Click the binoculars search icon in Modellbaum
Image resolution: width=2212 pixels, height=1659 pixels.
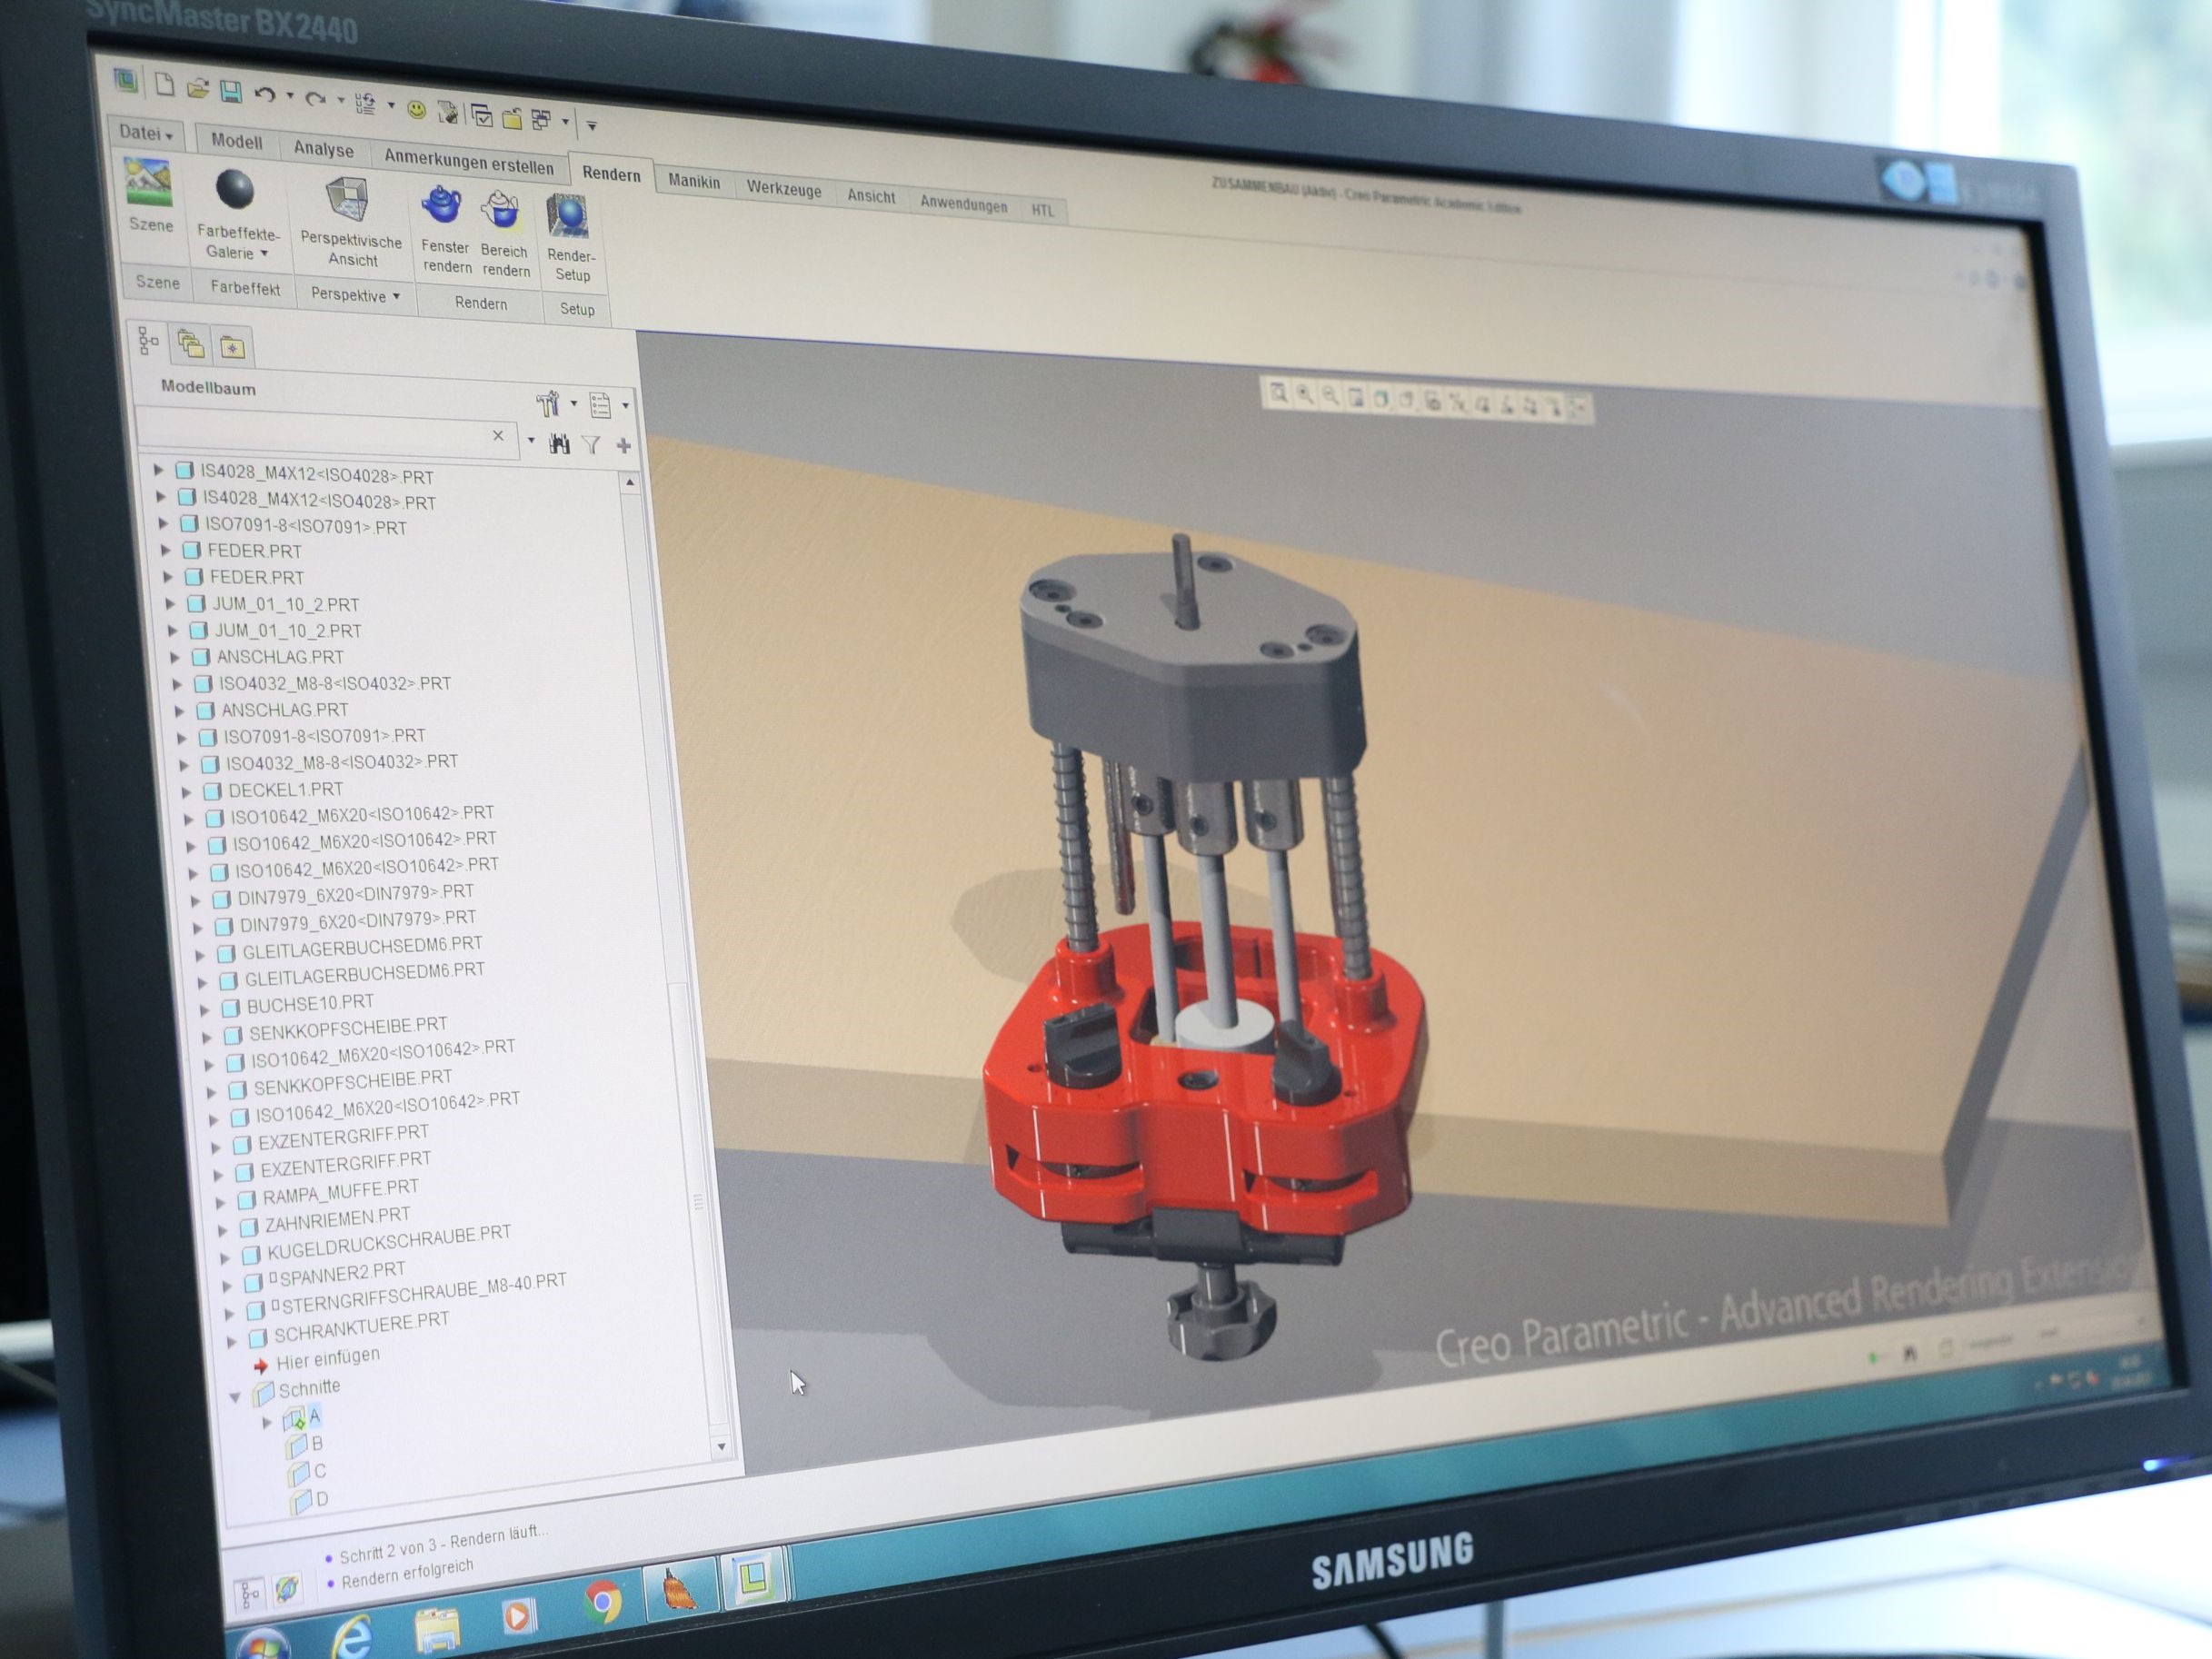click(x=559, y=444)
